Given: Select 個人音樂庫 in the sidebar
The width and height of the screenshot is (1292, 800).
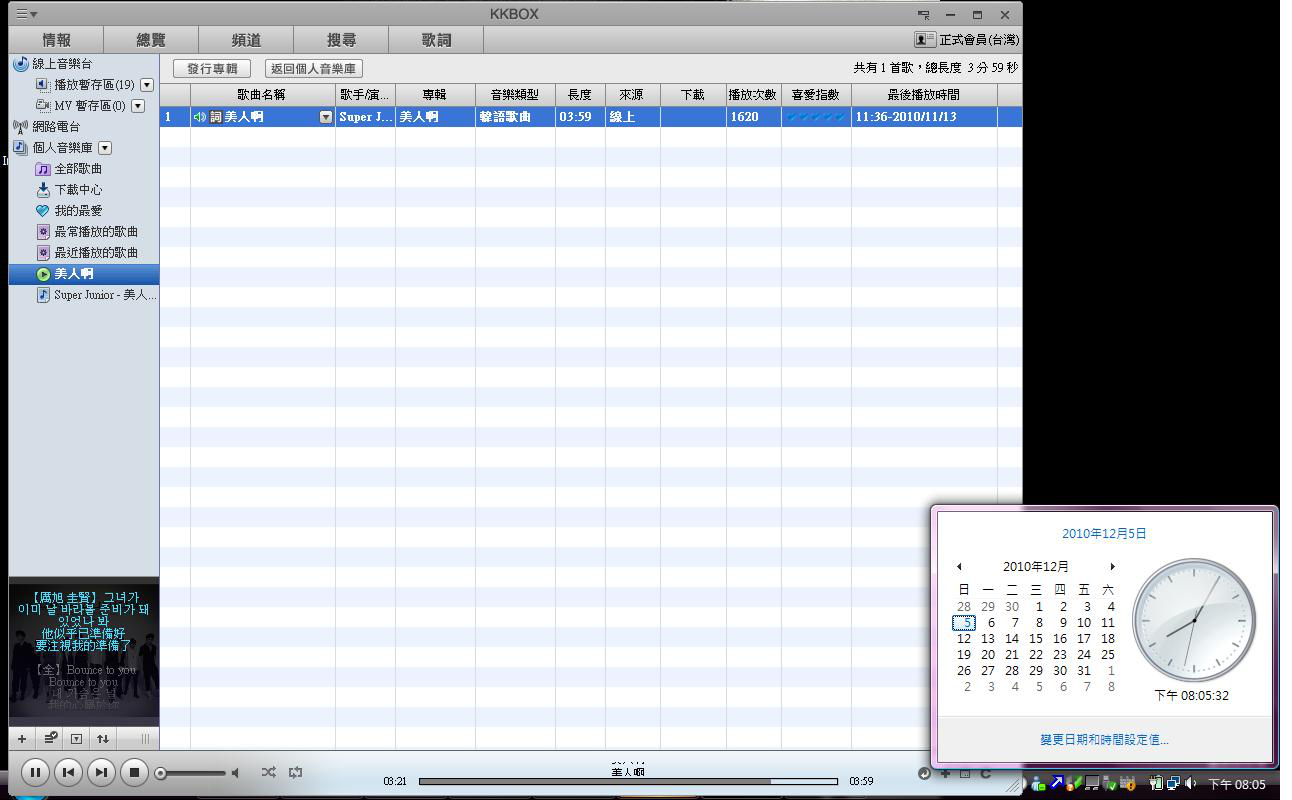Looking at the screenshot, I should coord(54,148).
